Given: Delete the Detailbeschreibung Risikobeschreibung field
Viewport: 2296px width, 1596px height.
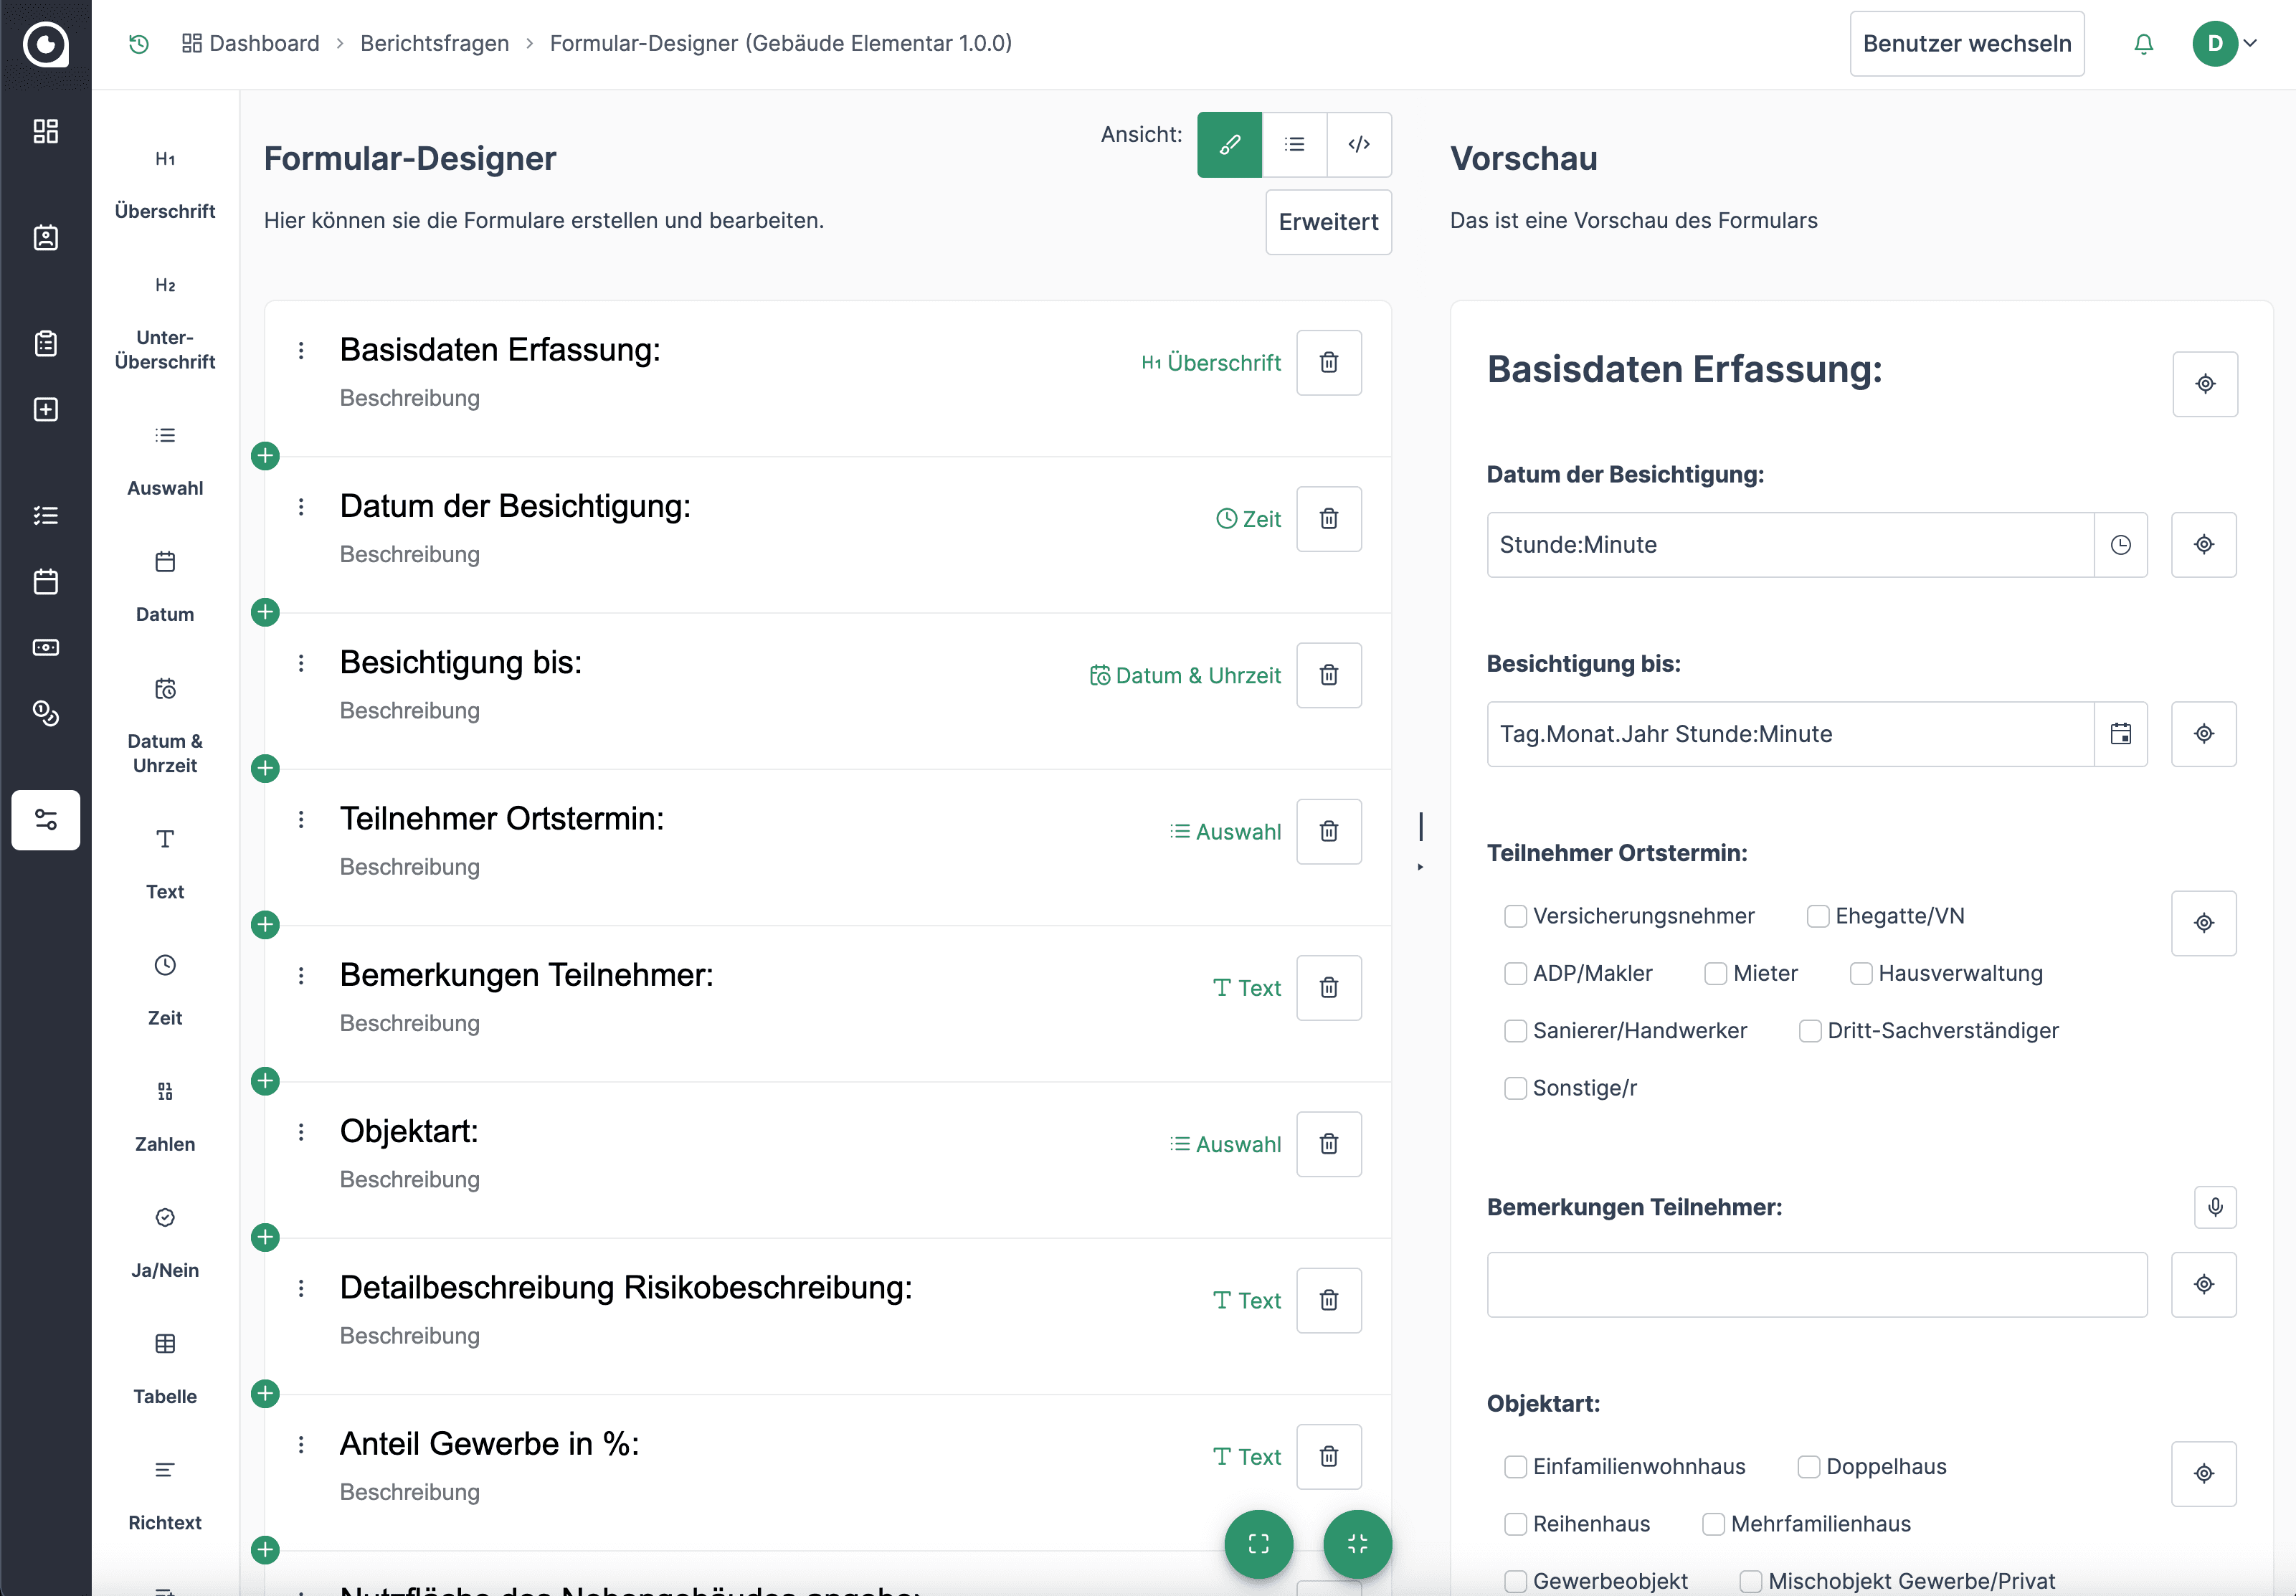Looking at the screenshot, I should 1328,1300.
